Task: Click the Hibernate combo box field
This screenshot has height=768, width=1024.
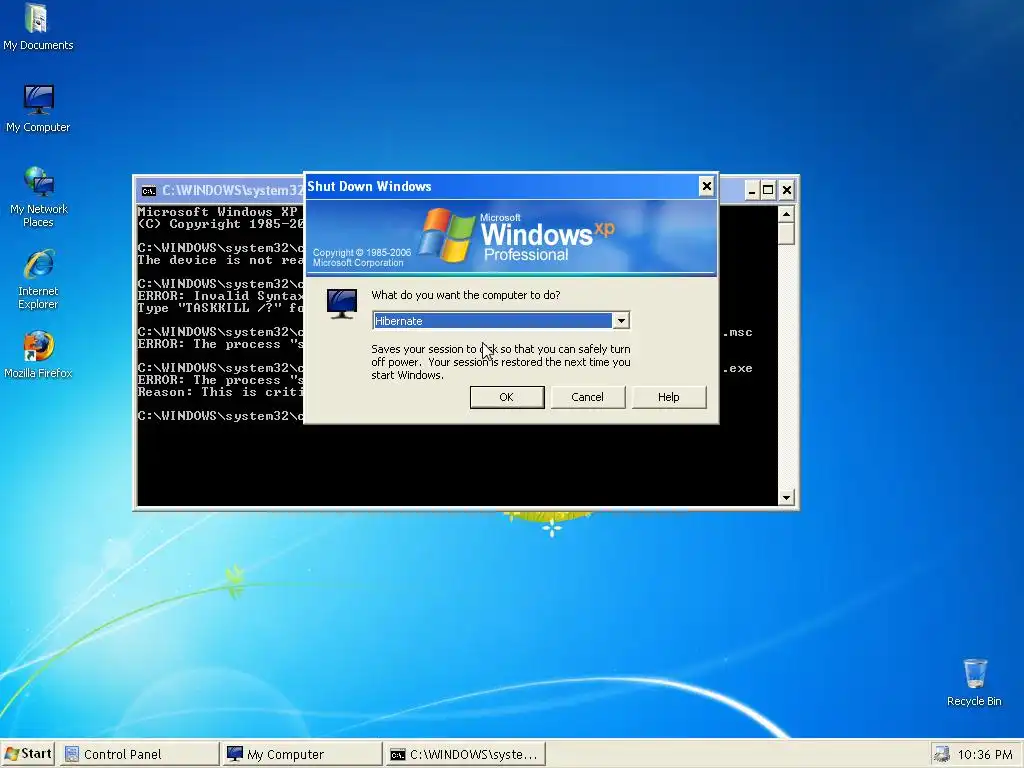Action: (501, 321)
